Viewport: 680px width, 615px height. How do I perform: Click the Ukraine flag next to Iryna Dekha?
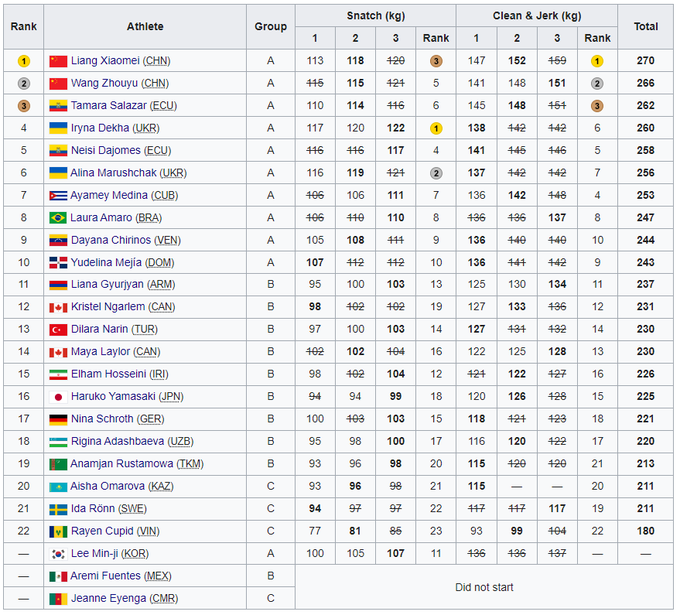click(x=58, y=128)
